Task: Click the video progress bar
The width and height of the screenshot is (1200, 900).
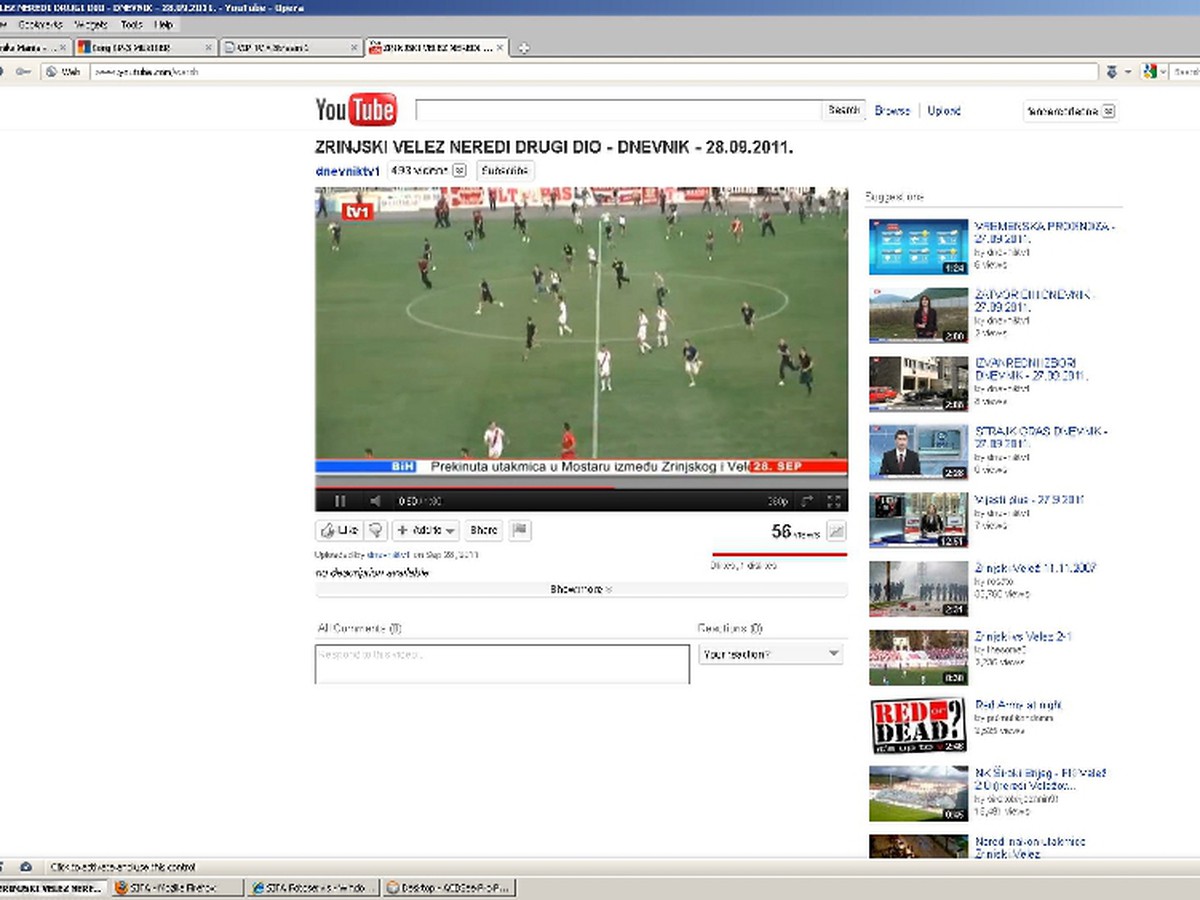Action: [x=581, y=487]
